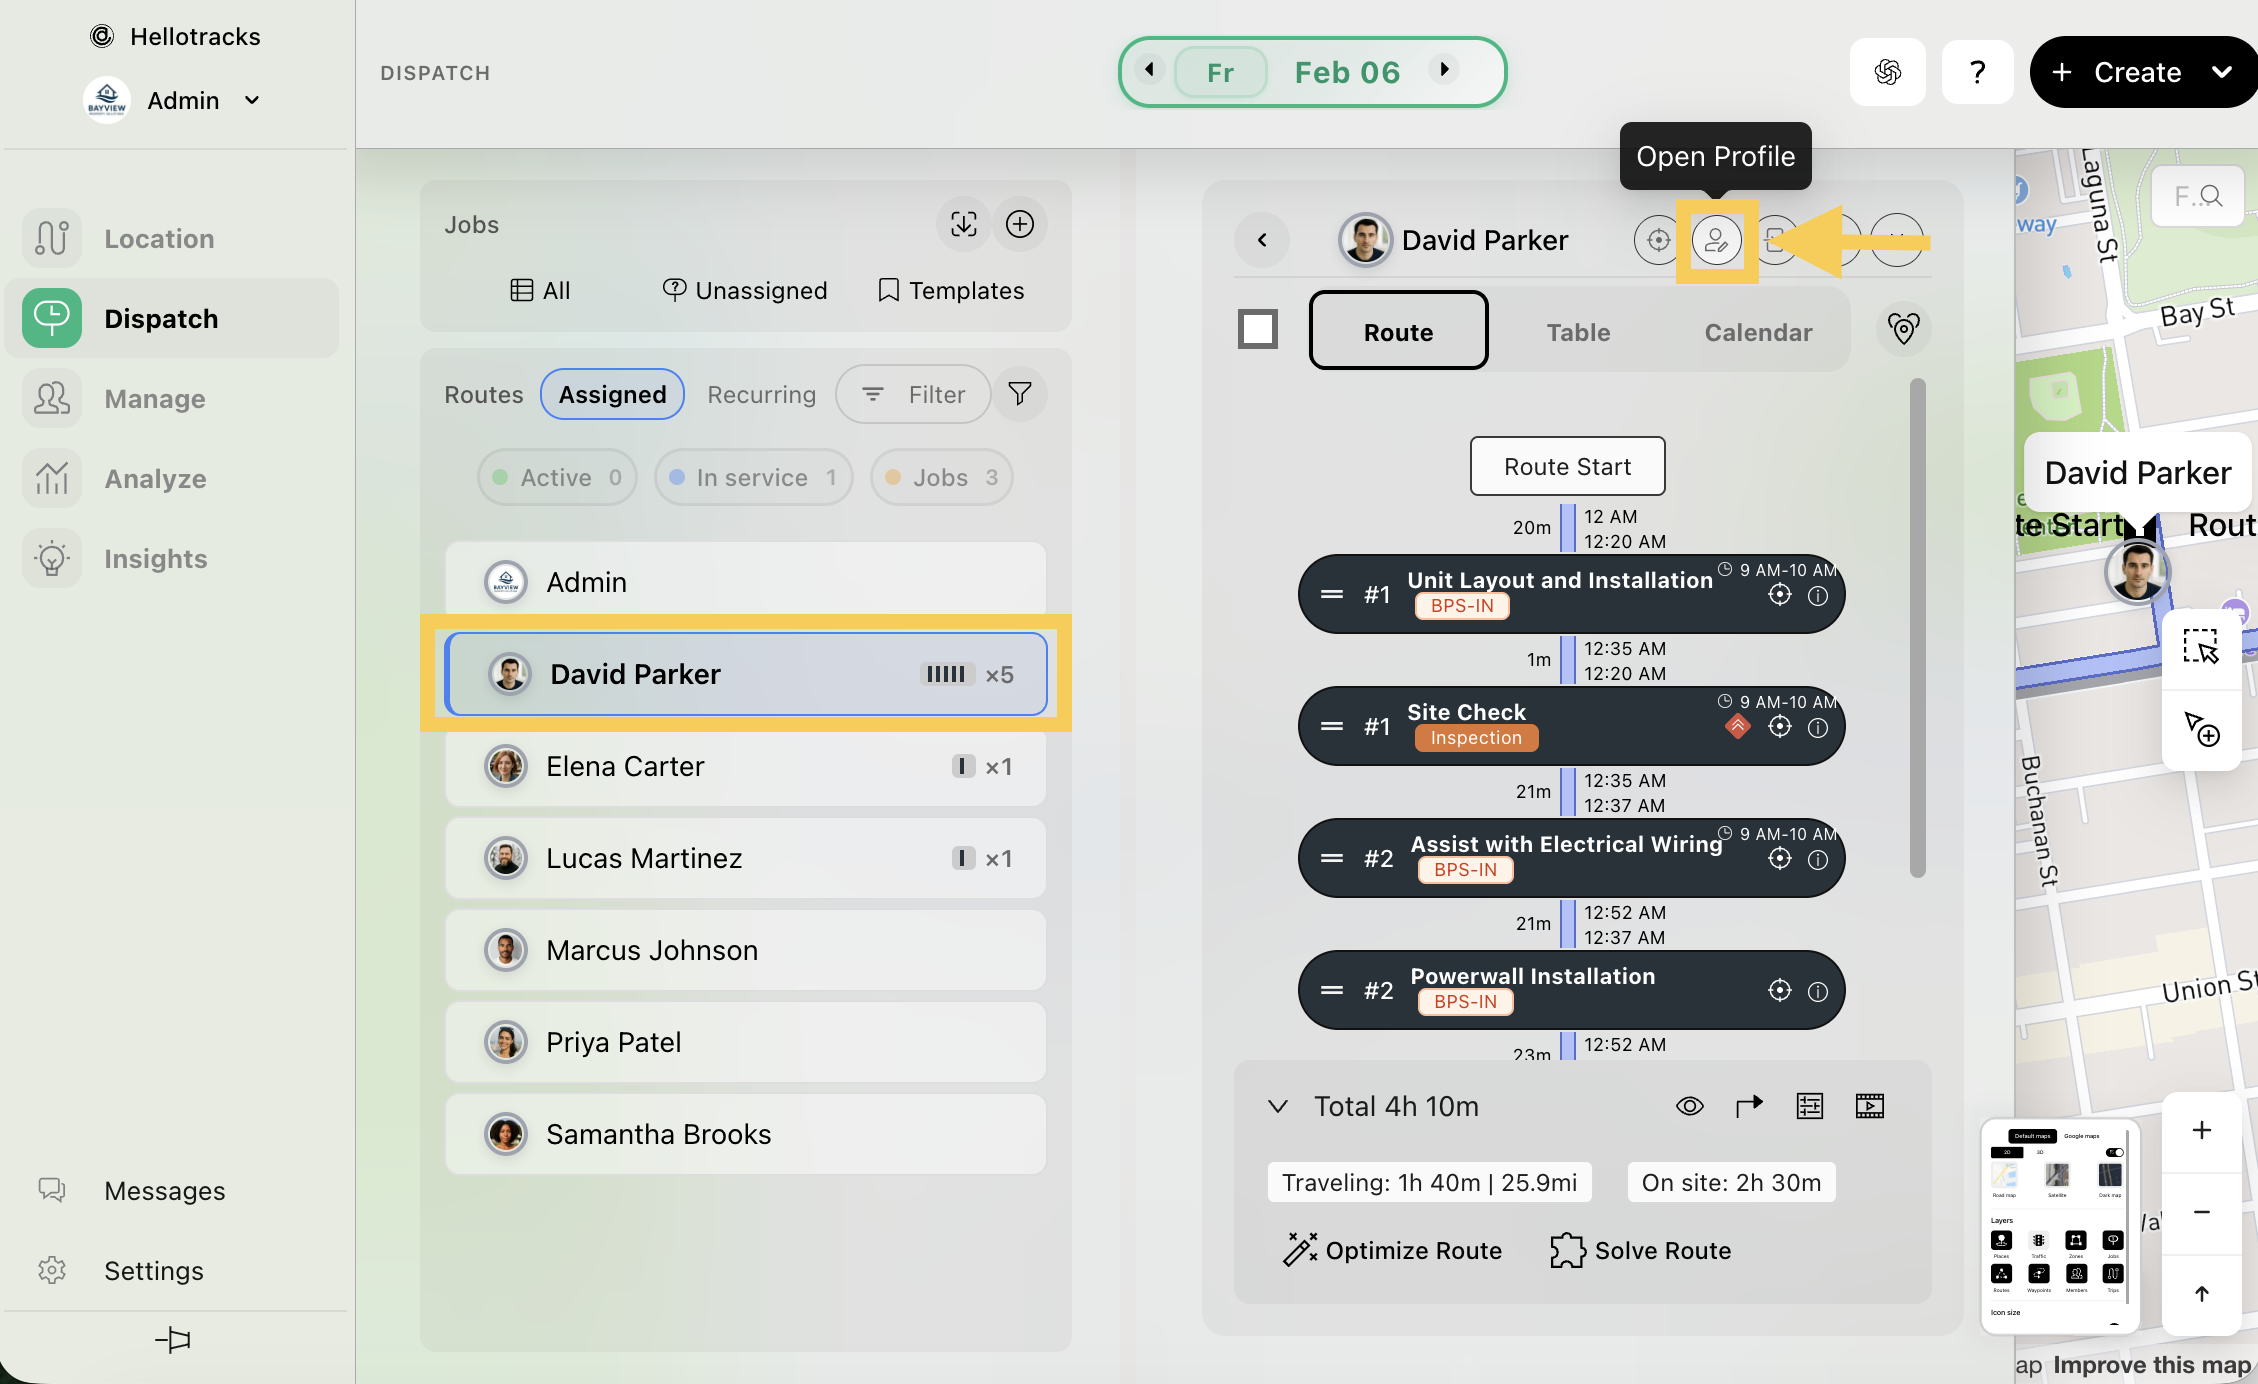
Task: Click the map layers thumbnail panel
Action: [x=2058, y=1226]
